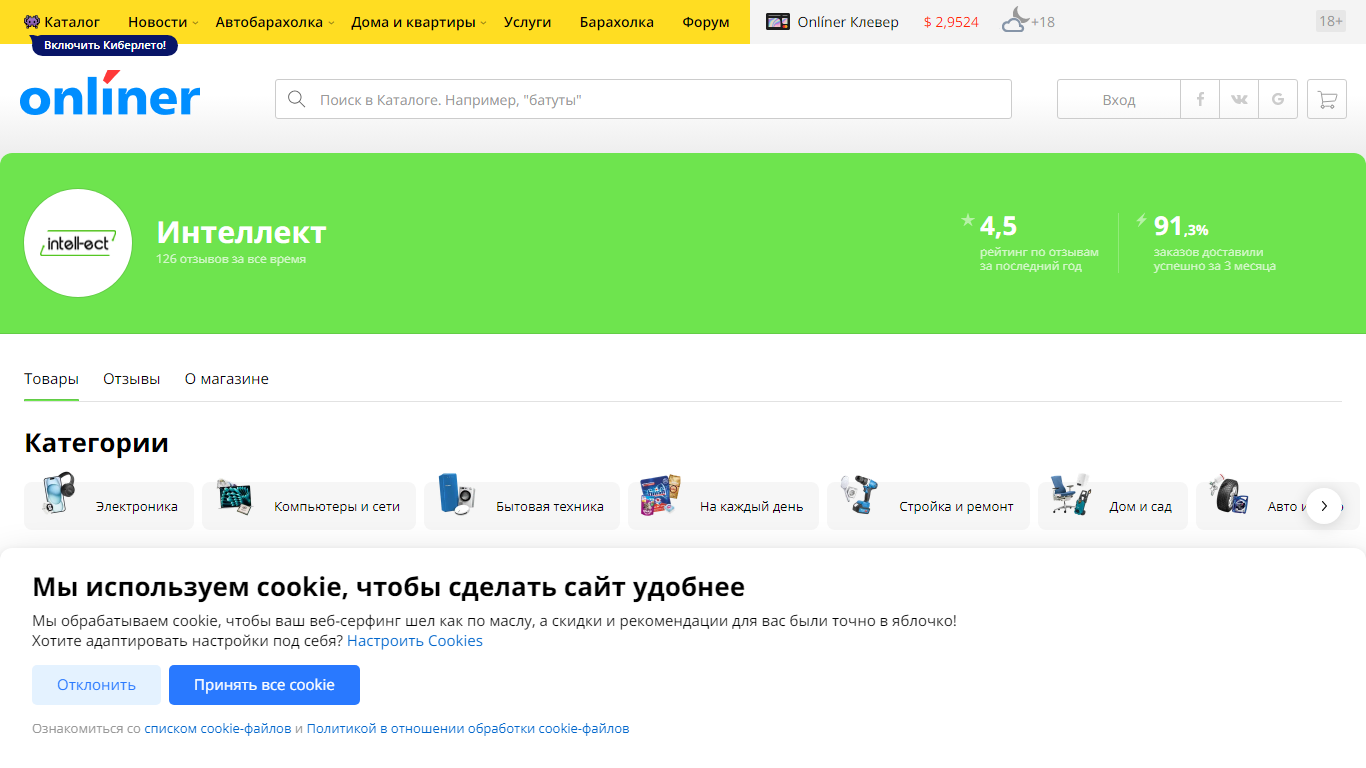Open the Электроника category
Screen dimensions: 1366x768
(109, 506)
